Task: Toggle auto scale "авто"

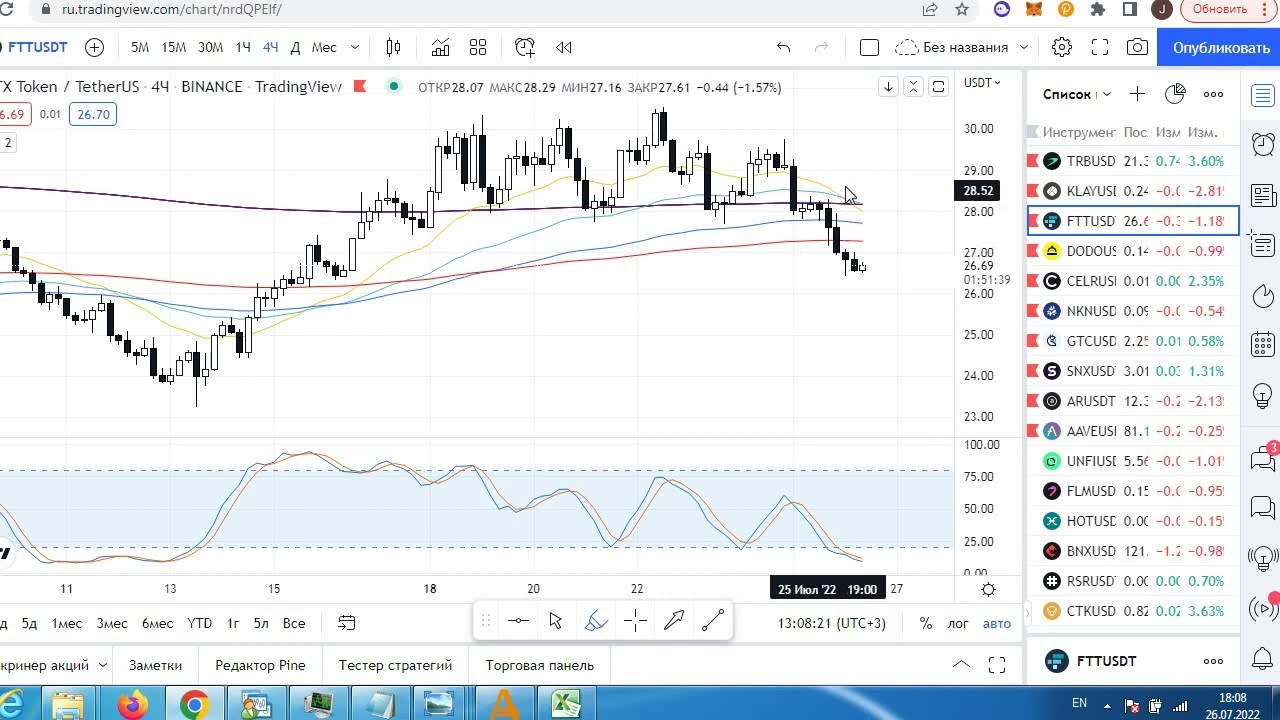Action: (997, 623)
